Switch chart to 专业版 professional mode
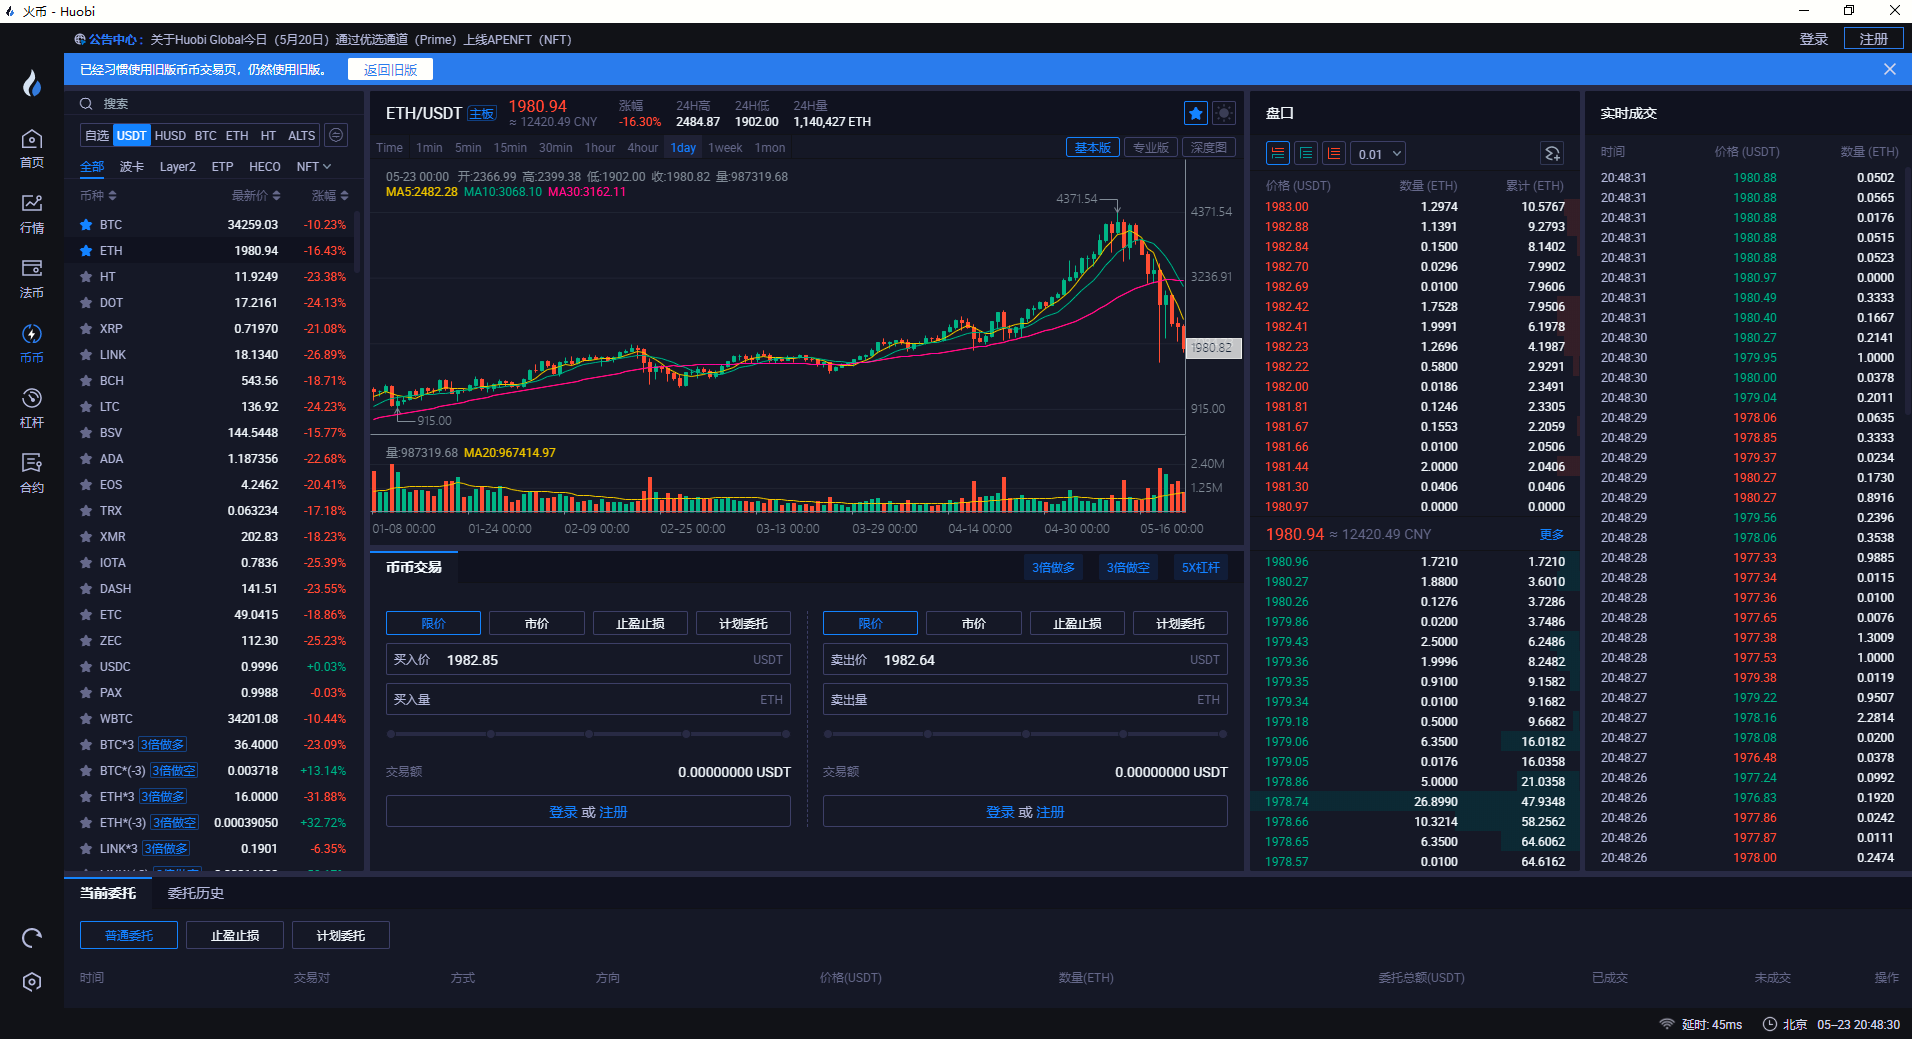 [x=1151, y=148]
